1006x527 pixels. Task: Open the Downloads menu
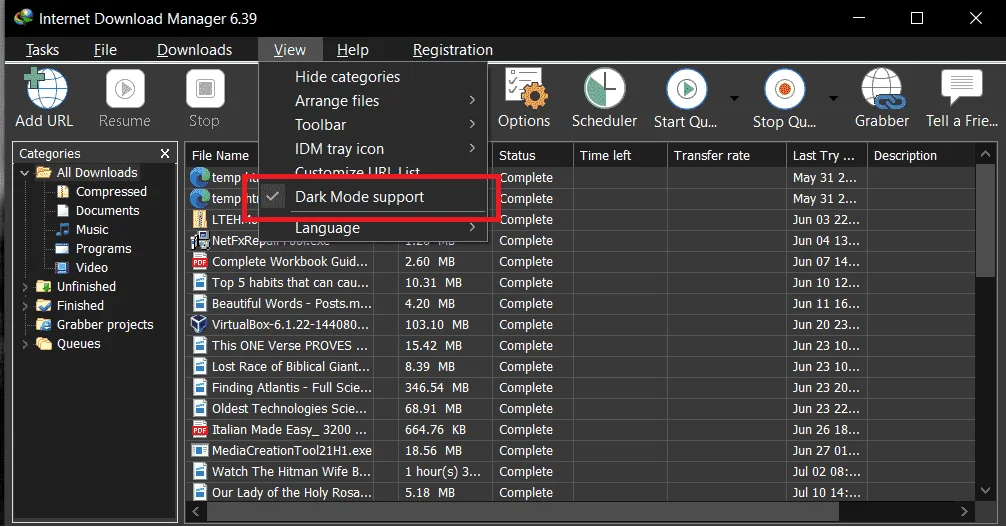tap(194, 50)
